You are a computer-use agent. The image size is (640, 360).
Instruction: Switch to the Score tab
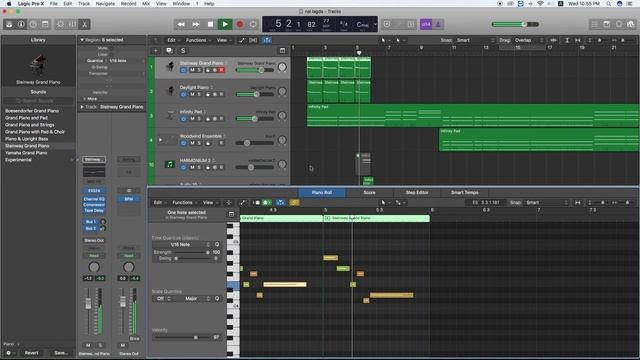[x=369, y=193]
